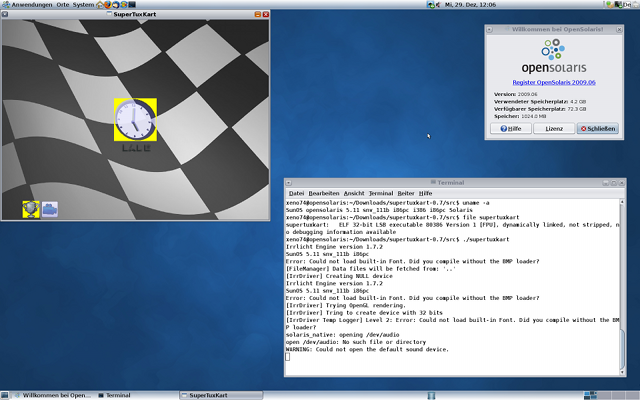Image resolution: width=640 pixels, height=400 pixels.
Task: Click the date and time in top panel
Action: 470,4
